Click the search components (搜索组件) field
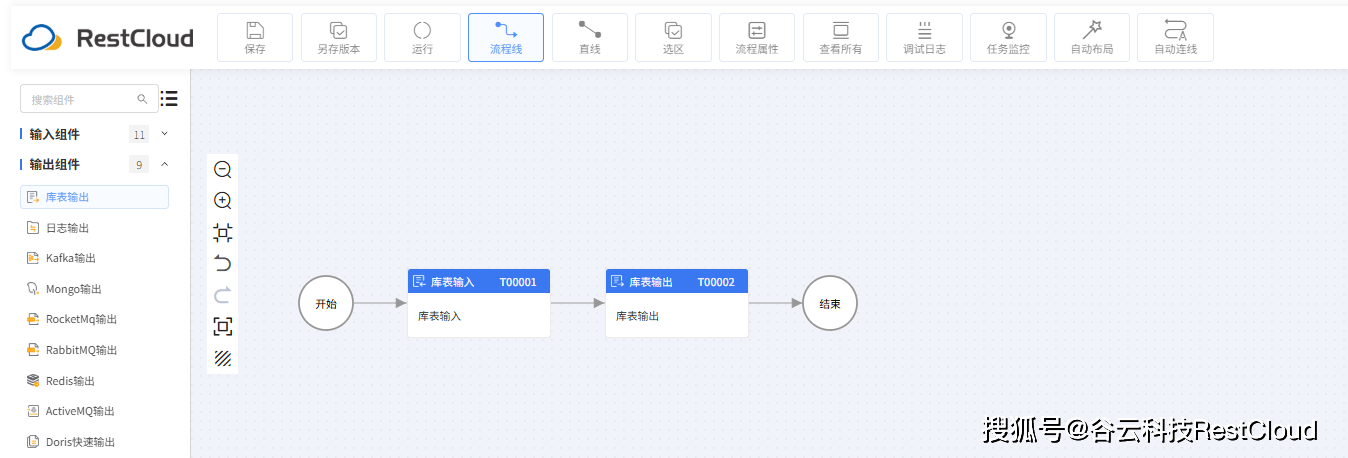 tap(82, 99)
